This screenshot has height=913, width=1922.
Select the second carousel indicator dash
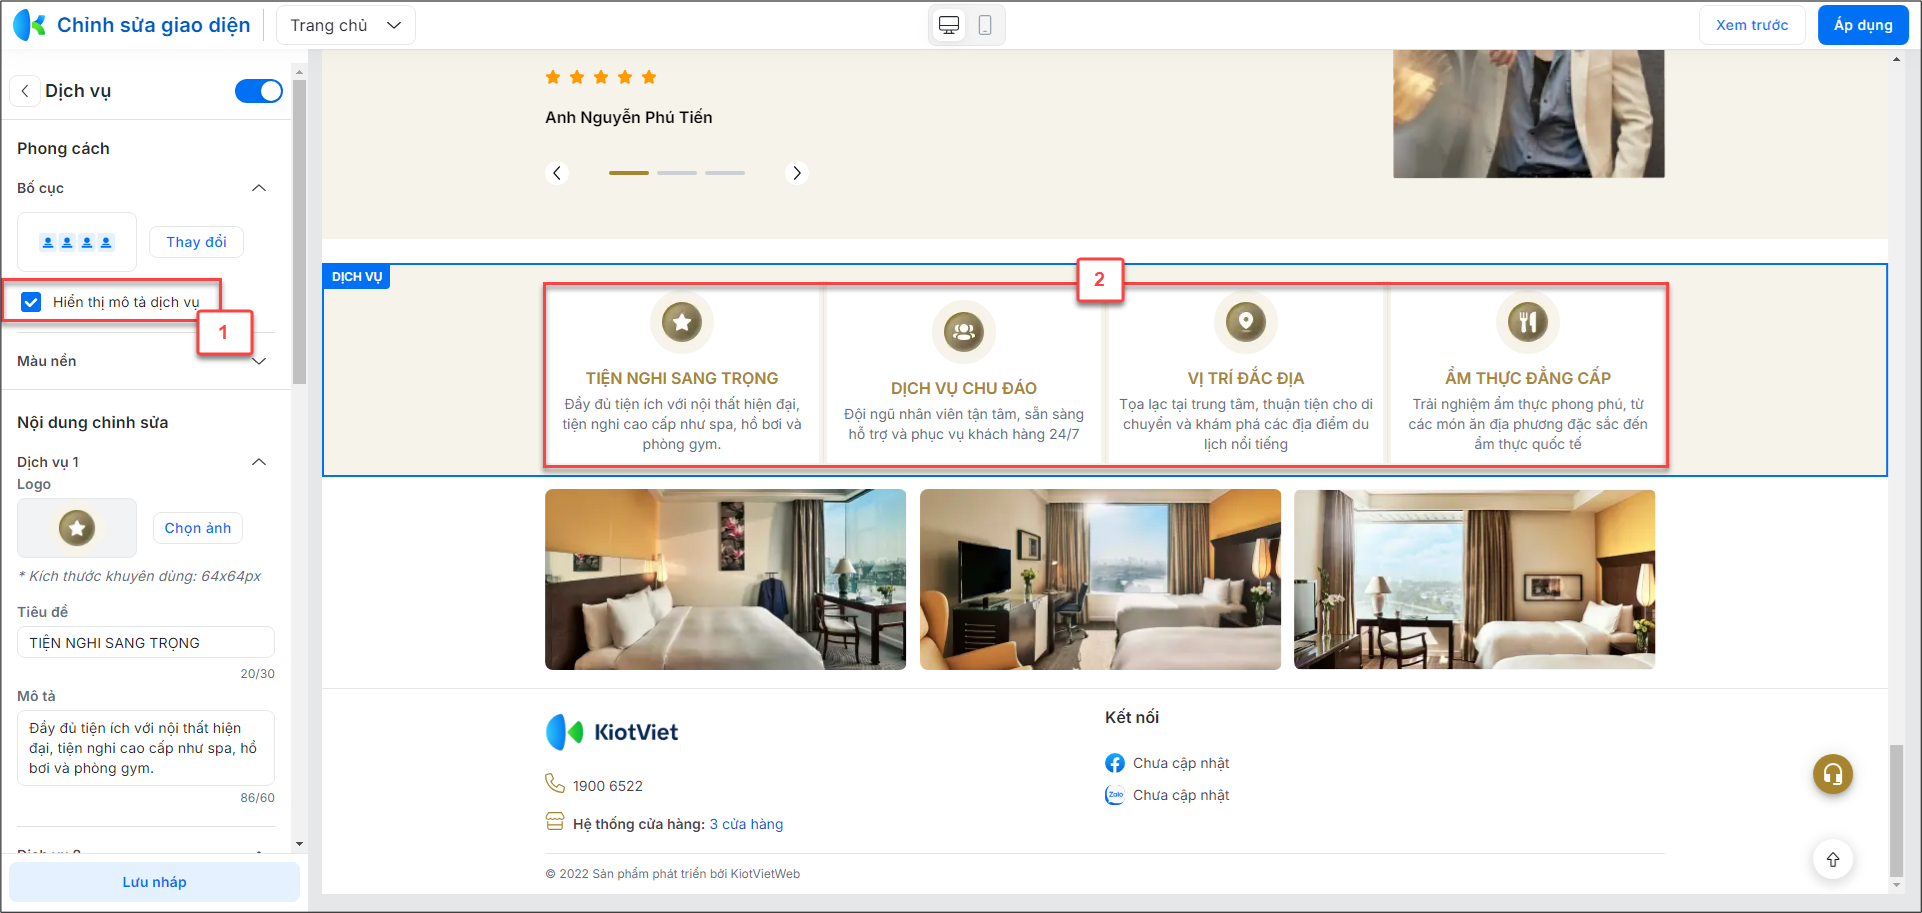677,173
